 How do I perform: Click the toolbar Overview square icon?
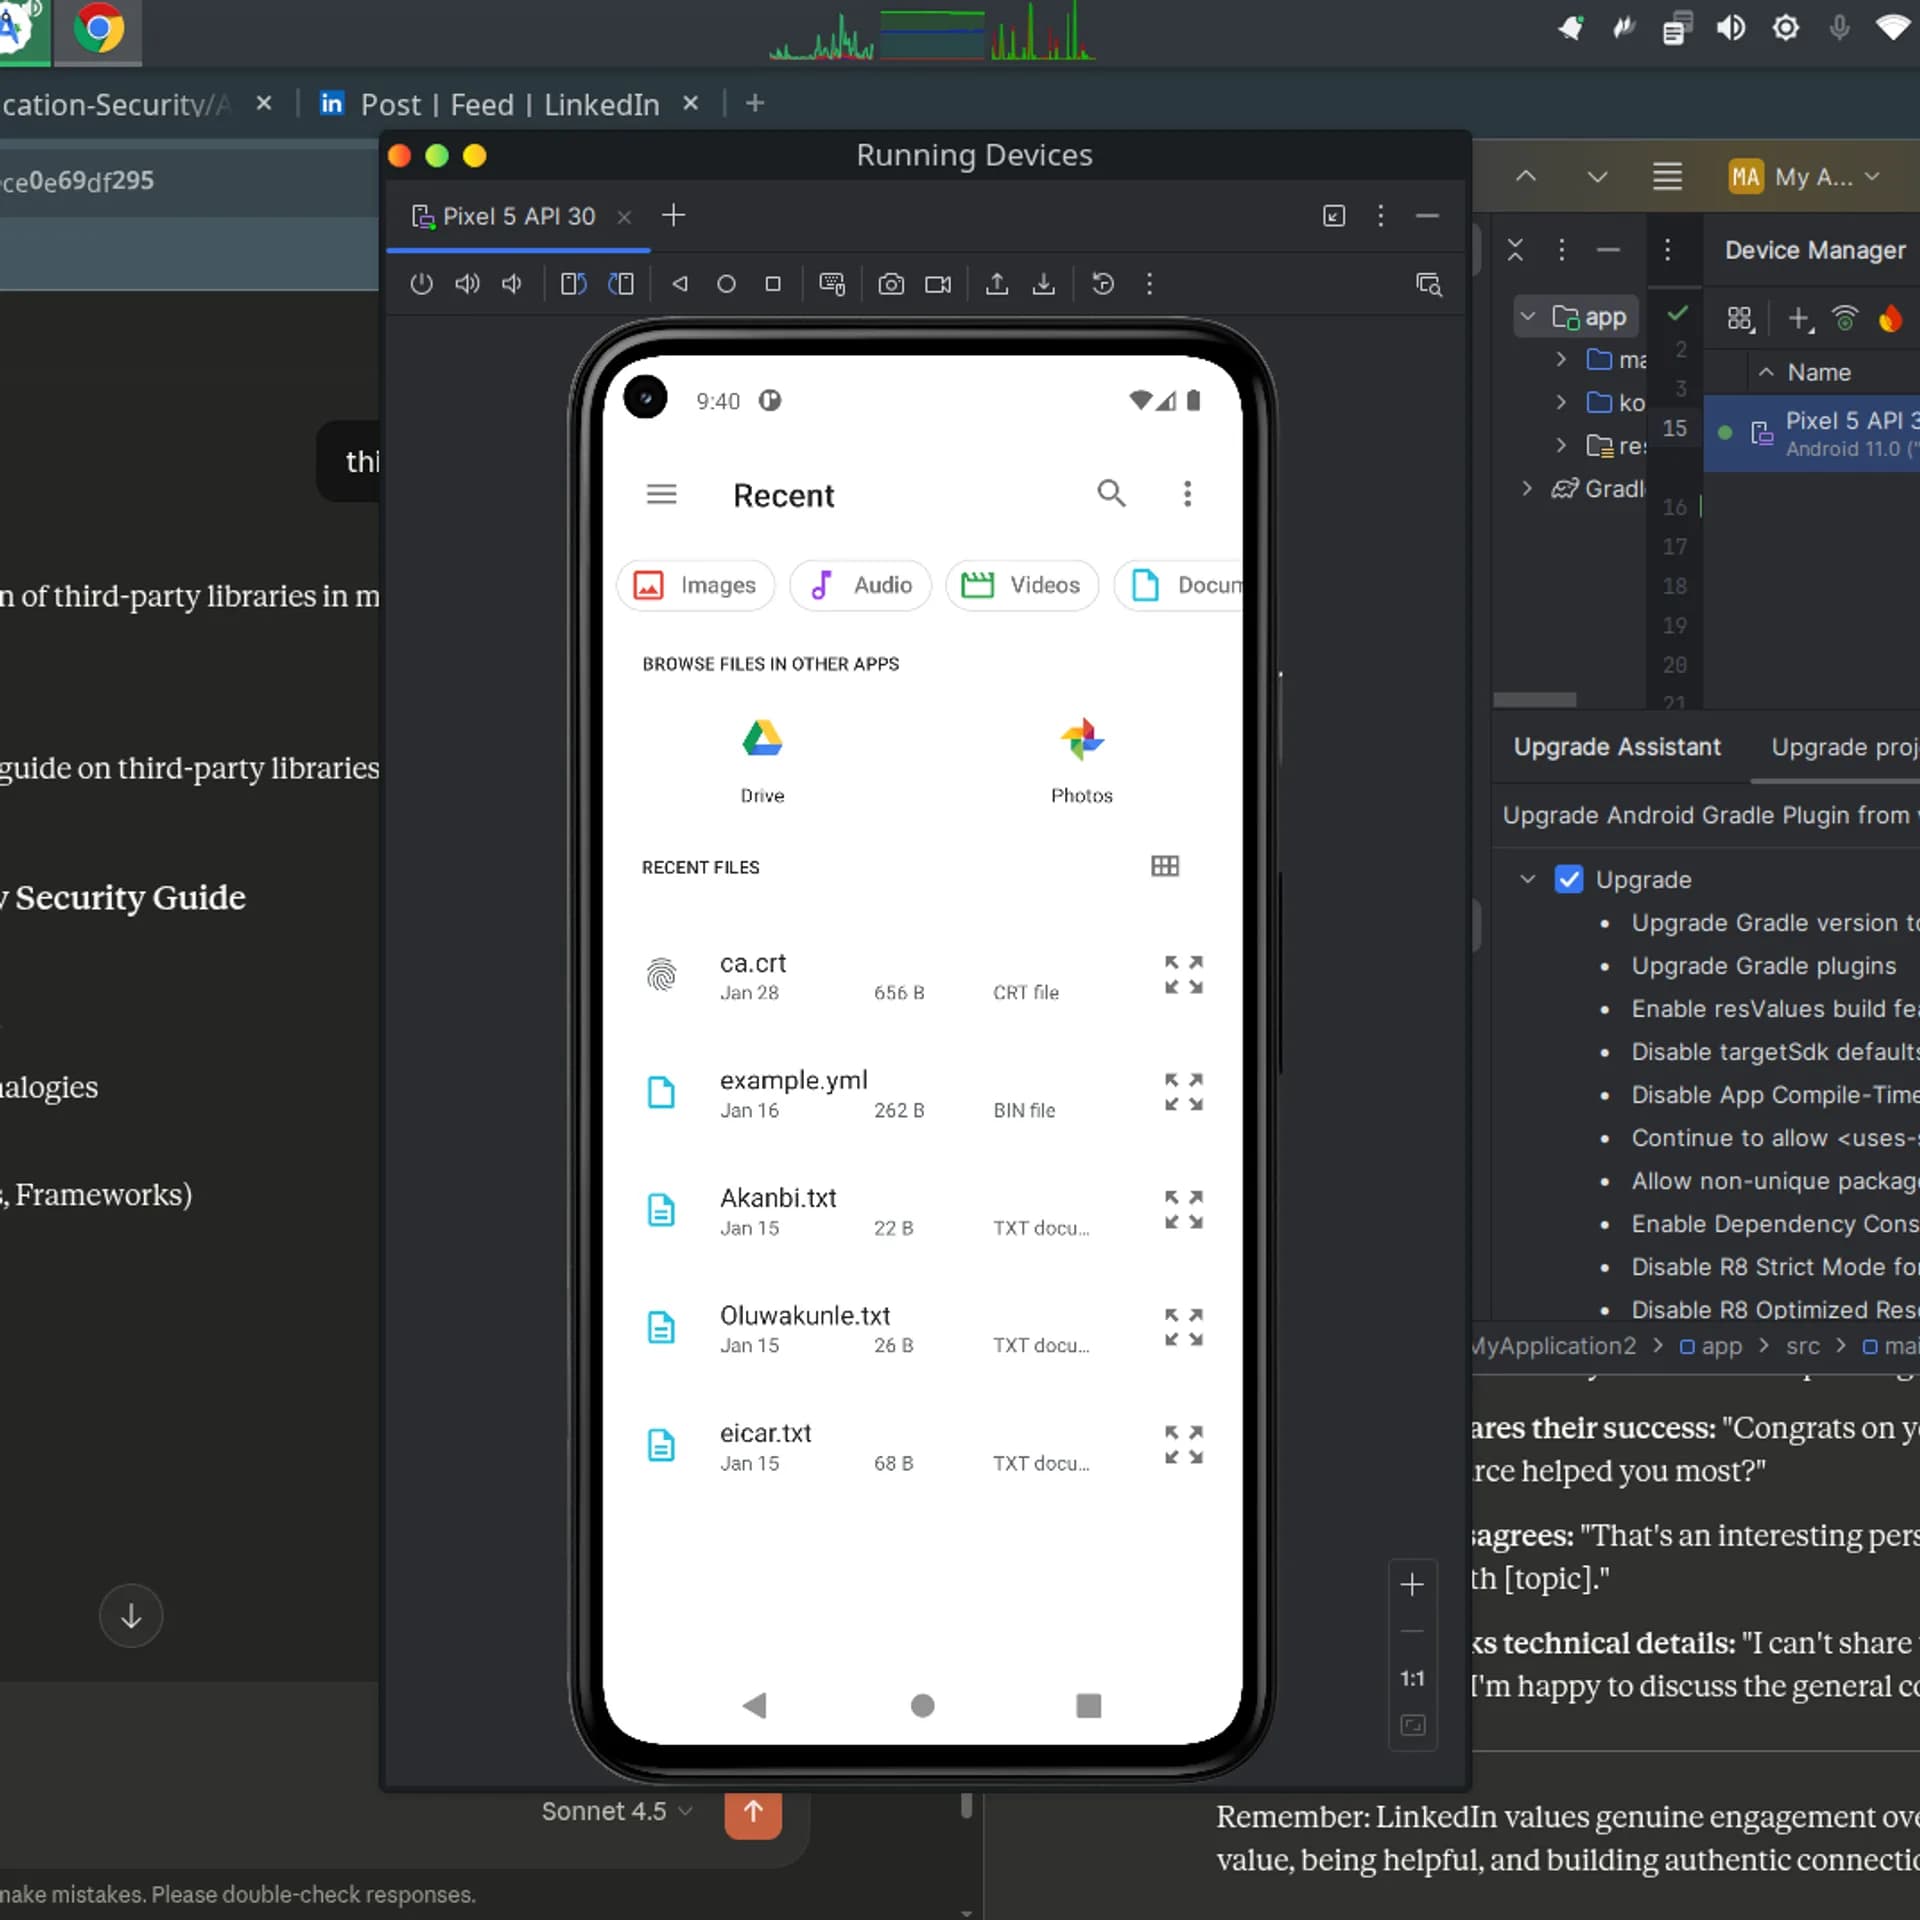tap(772, 284)
